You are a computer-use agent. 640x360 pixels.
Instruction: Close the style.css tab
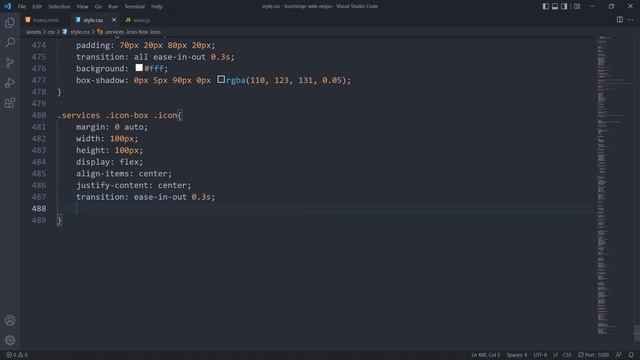[x=114, y=20]
